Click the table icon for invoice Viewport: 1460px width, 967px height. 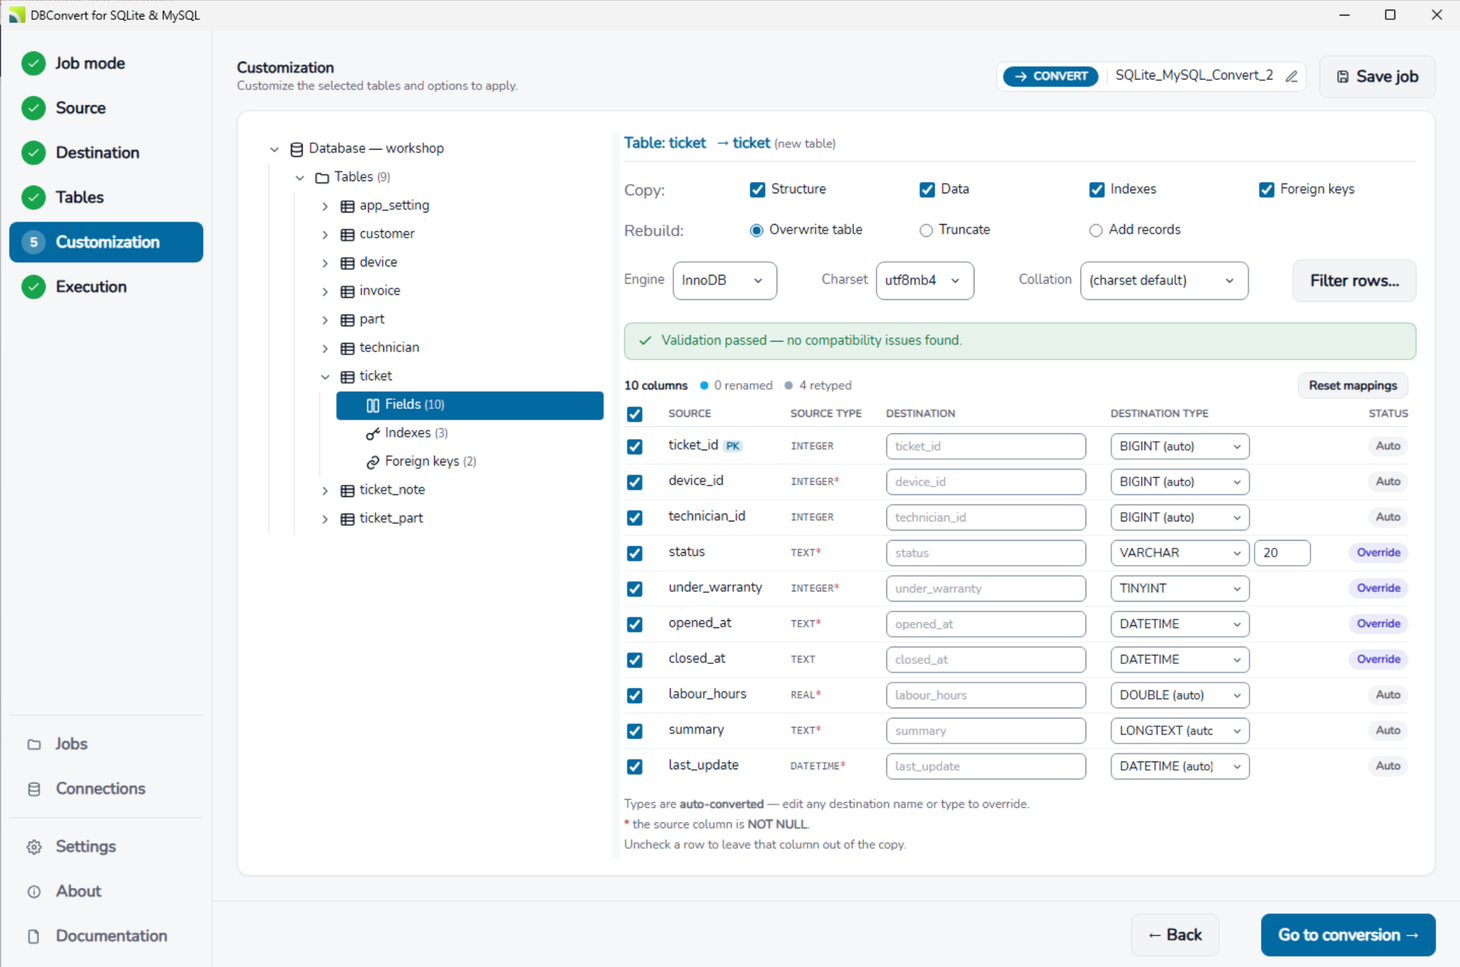click(x=347, y=292)
